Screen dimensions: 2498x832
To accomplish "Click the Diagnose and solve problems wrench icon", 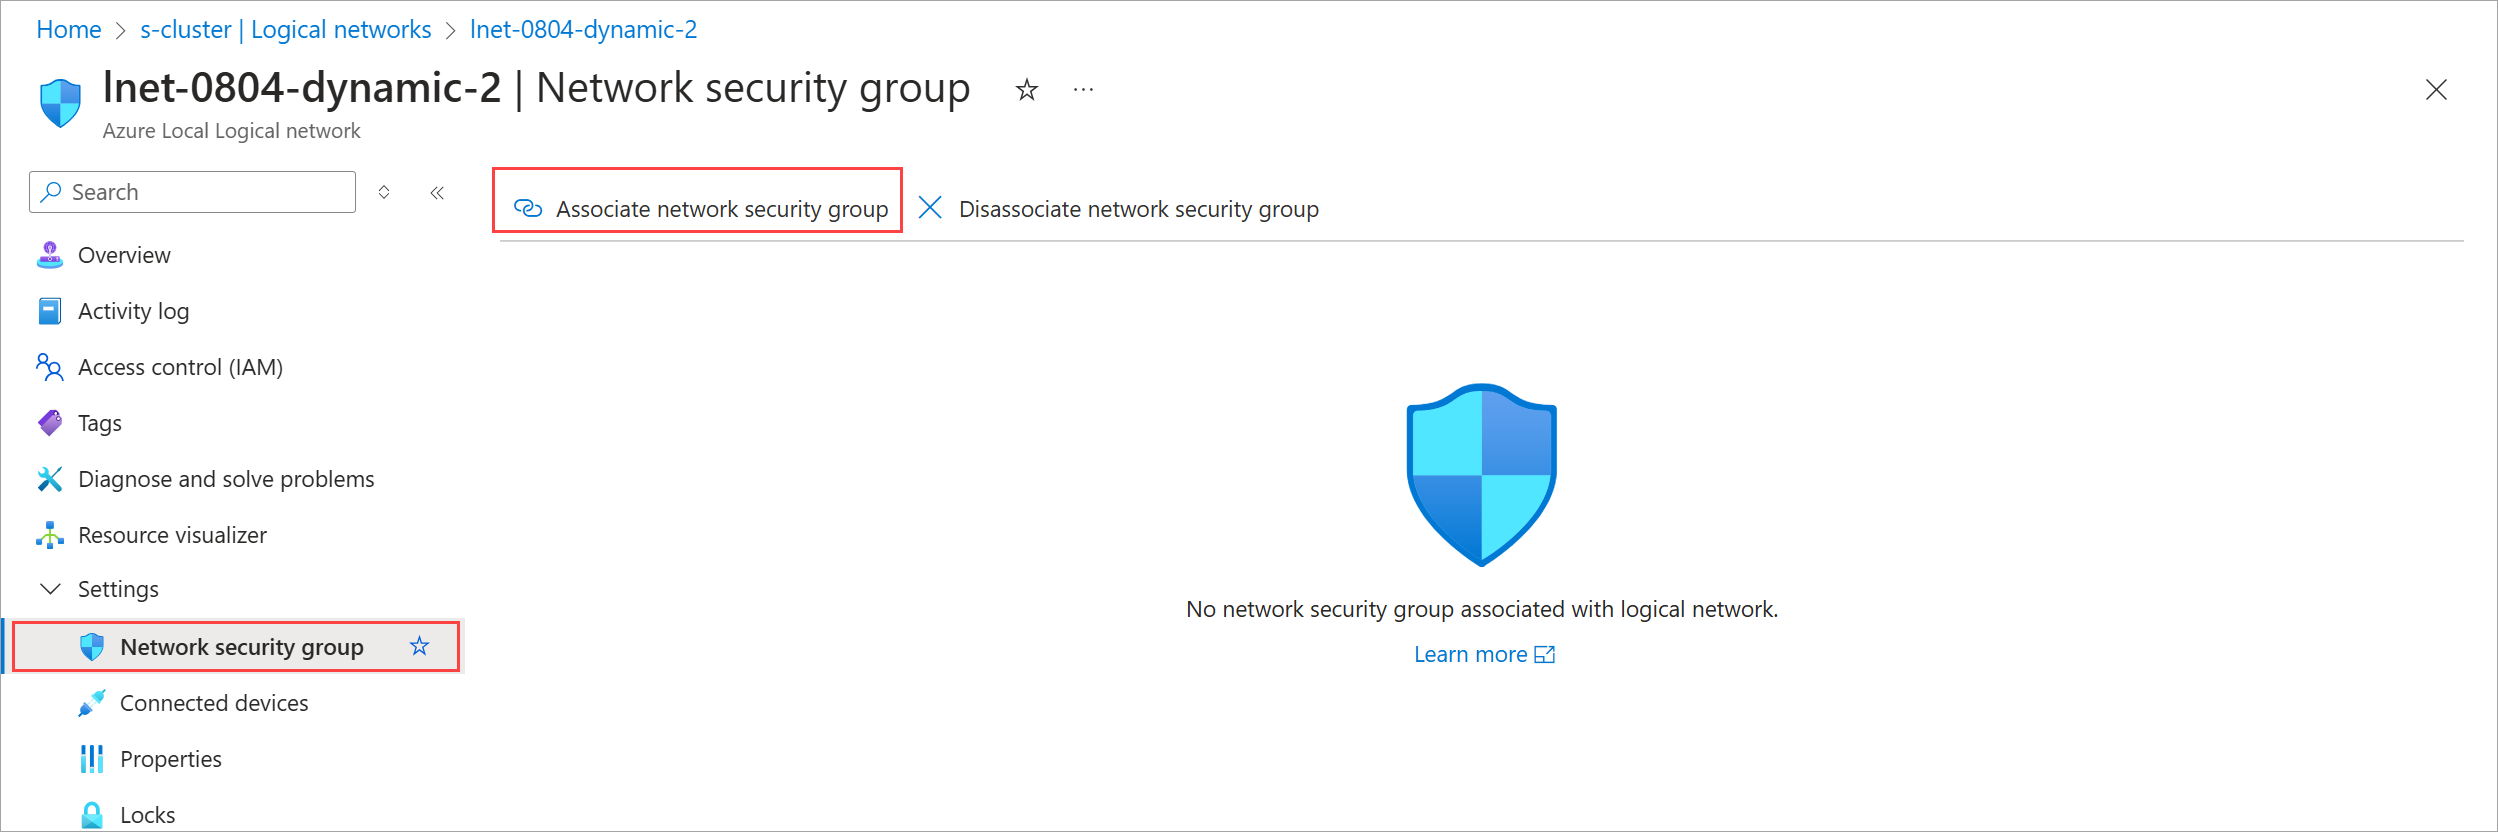I will coord(50,479).
